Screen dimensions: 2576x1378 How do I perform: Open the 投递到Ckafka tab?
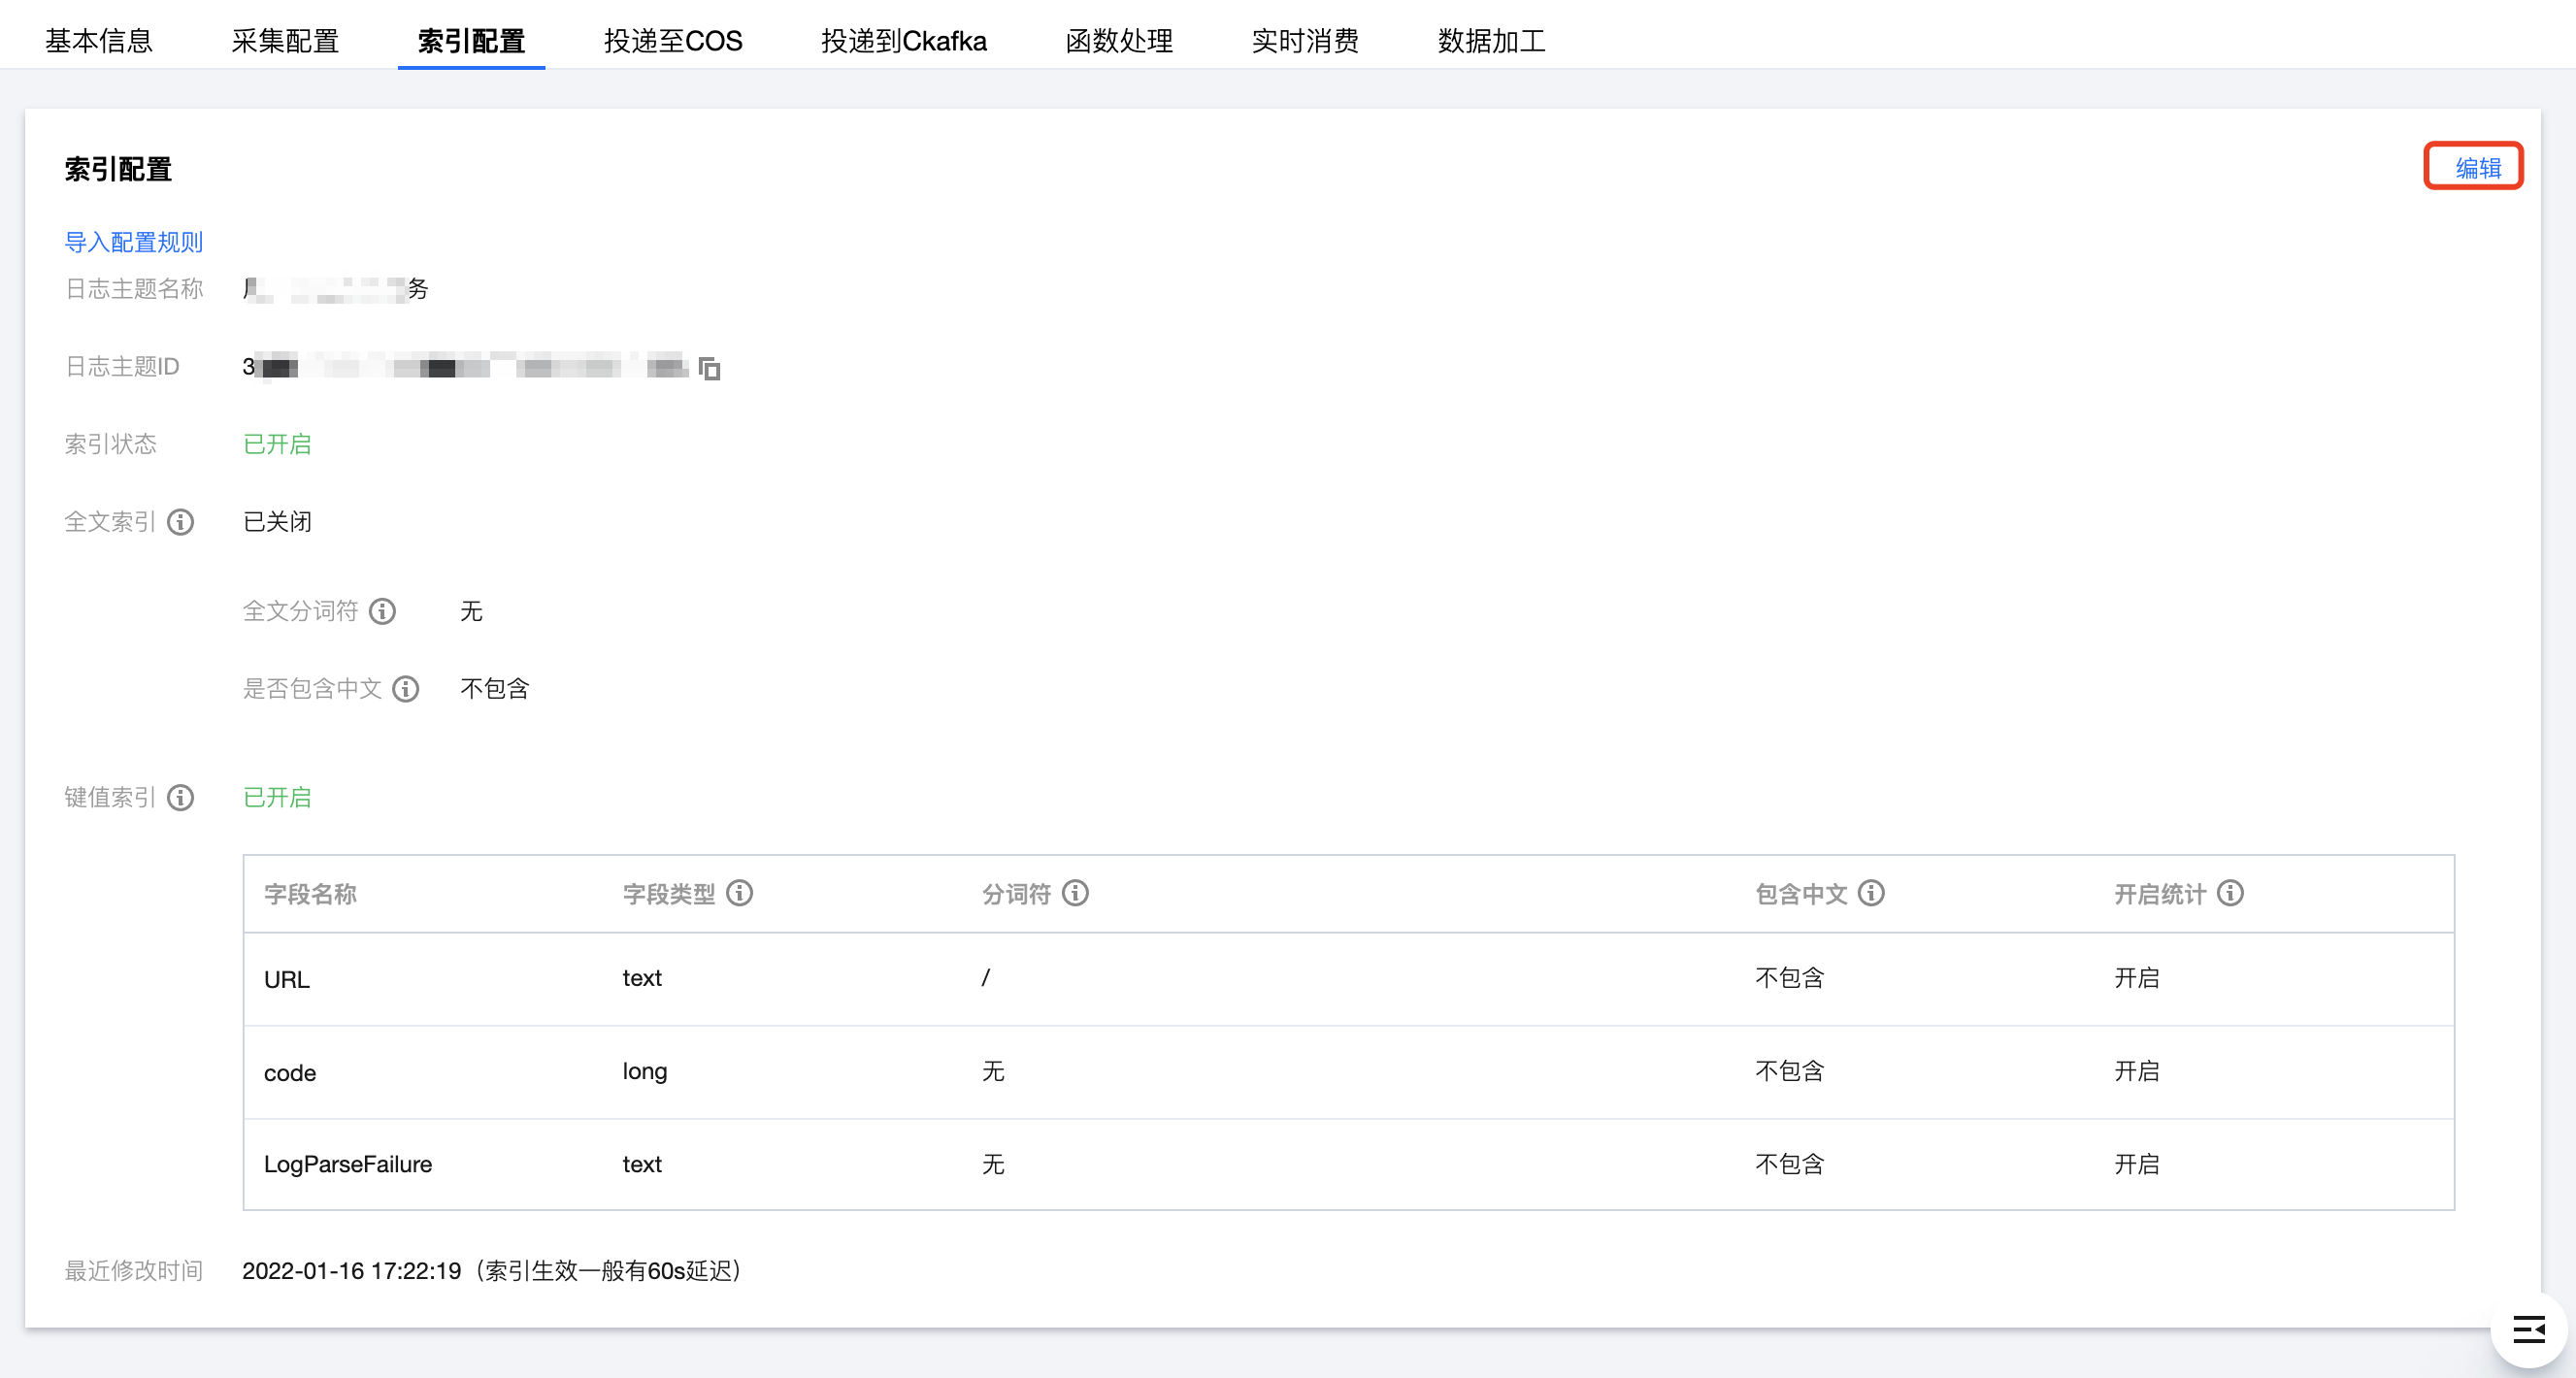coord(903,41)
